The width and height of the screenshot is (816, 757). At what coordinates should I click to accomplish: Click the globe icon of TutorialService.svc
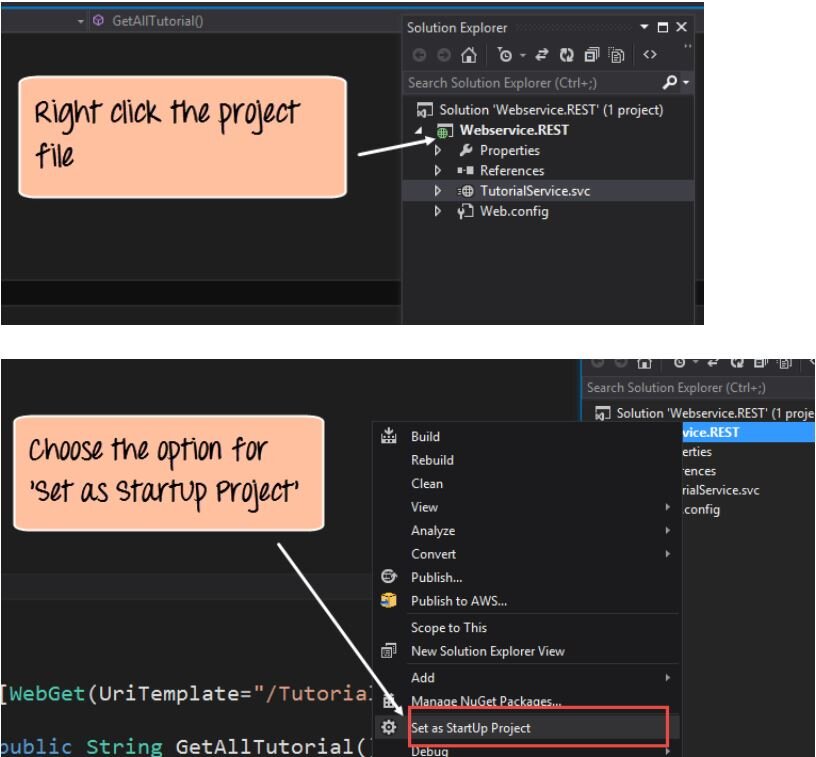[x=465, y=191]
